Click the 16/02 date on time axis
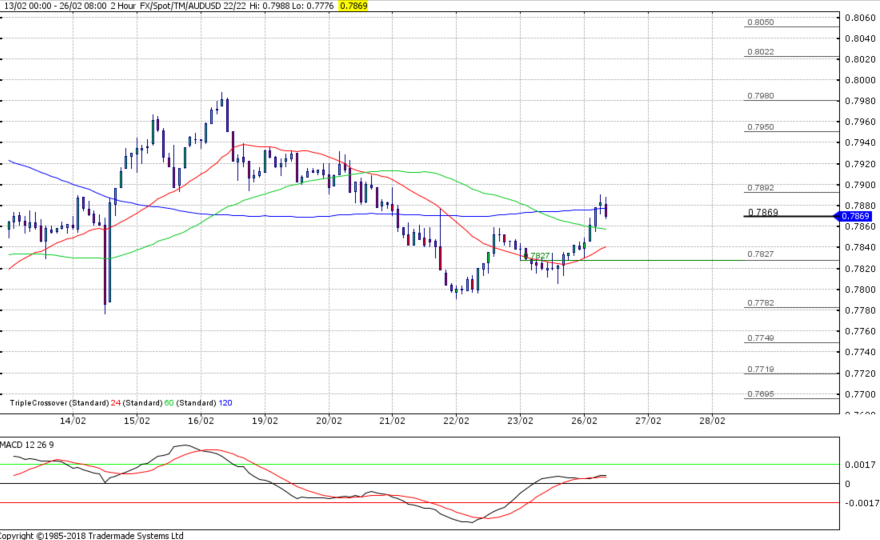This screenshot has height=540, width=880. [201, 421]
